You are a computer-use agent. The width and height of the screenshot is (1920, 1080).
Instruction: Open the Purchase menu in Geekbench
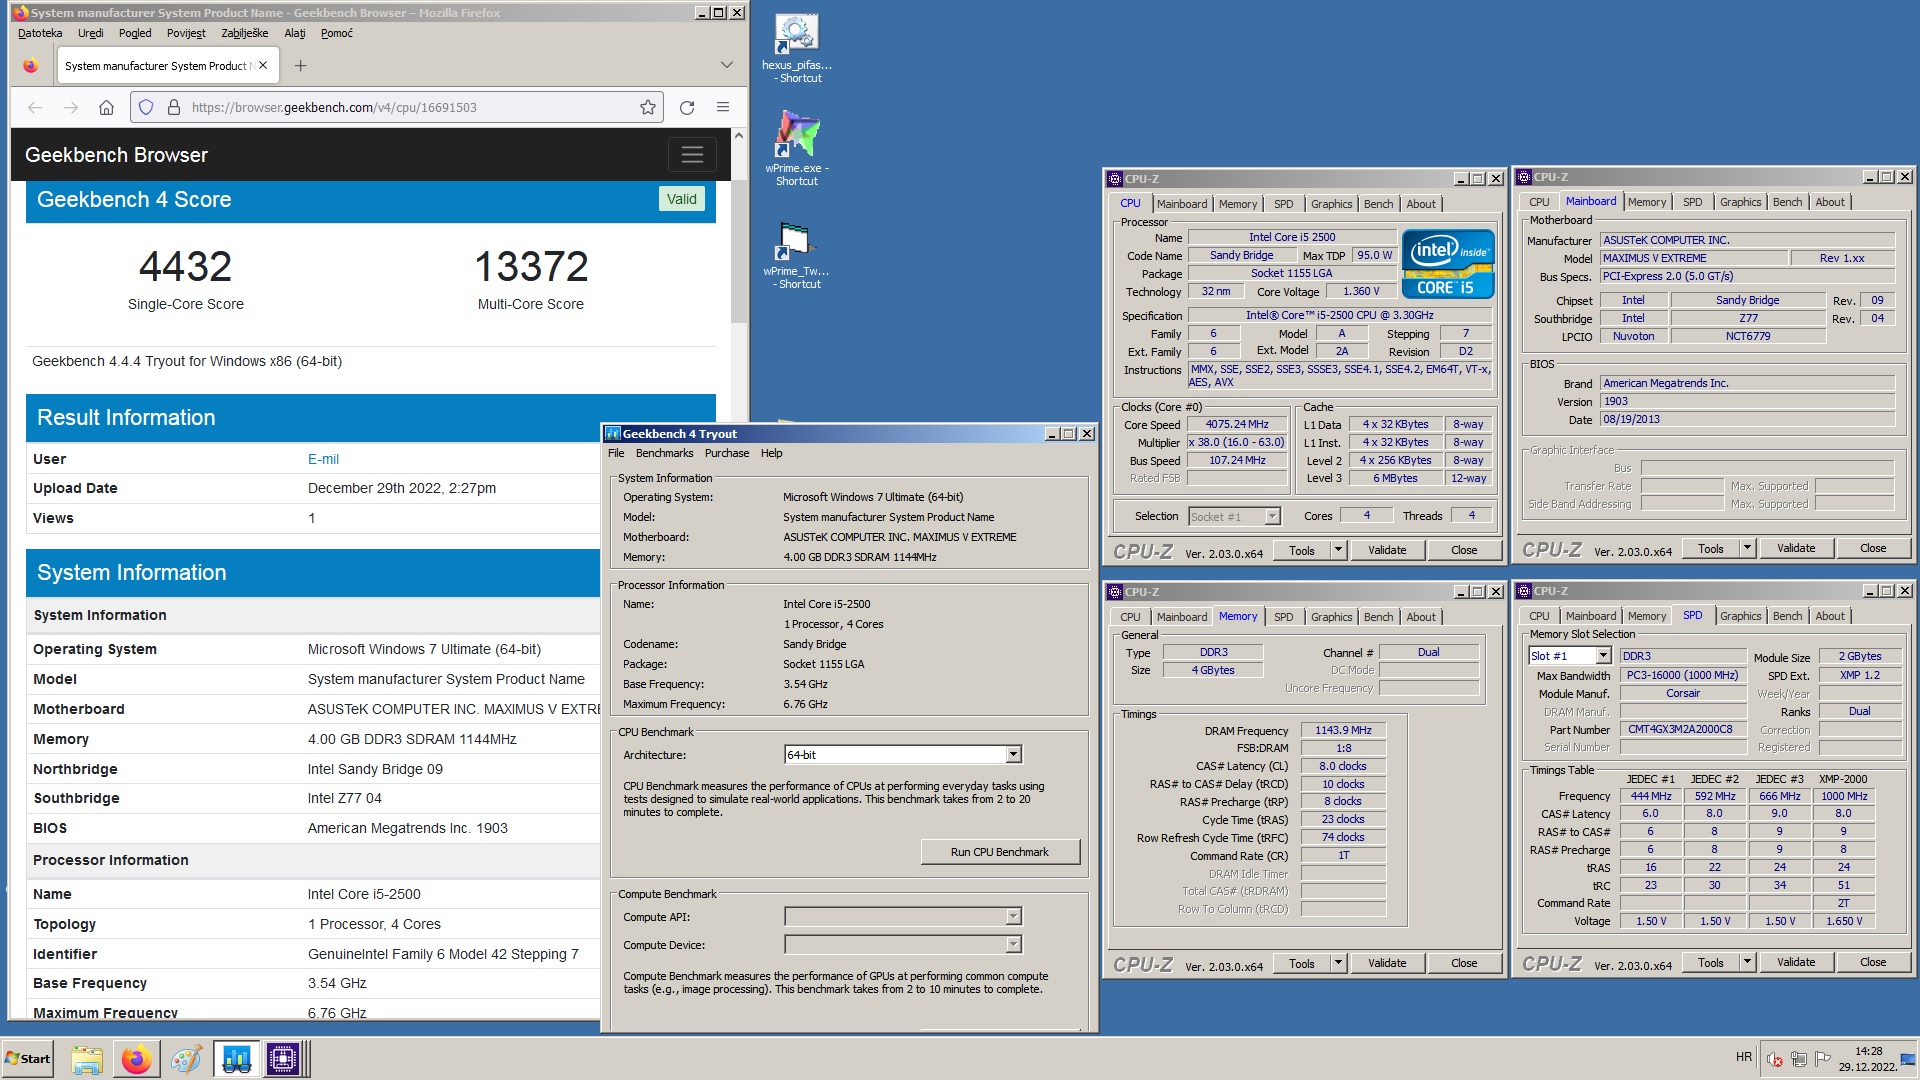[726, 453]
